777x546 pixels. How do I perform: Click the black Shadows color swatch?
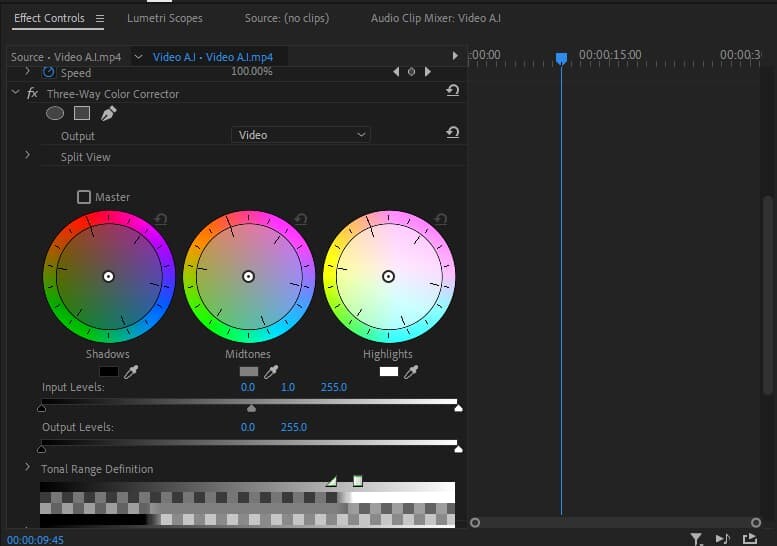[x=108, y=372]
